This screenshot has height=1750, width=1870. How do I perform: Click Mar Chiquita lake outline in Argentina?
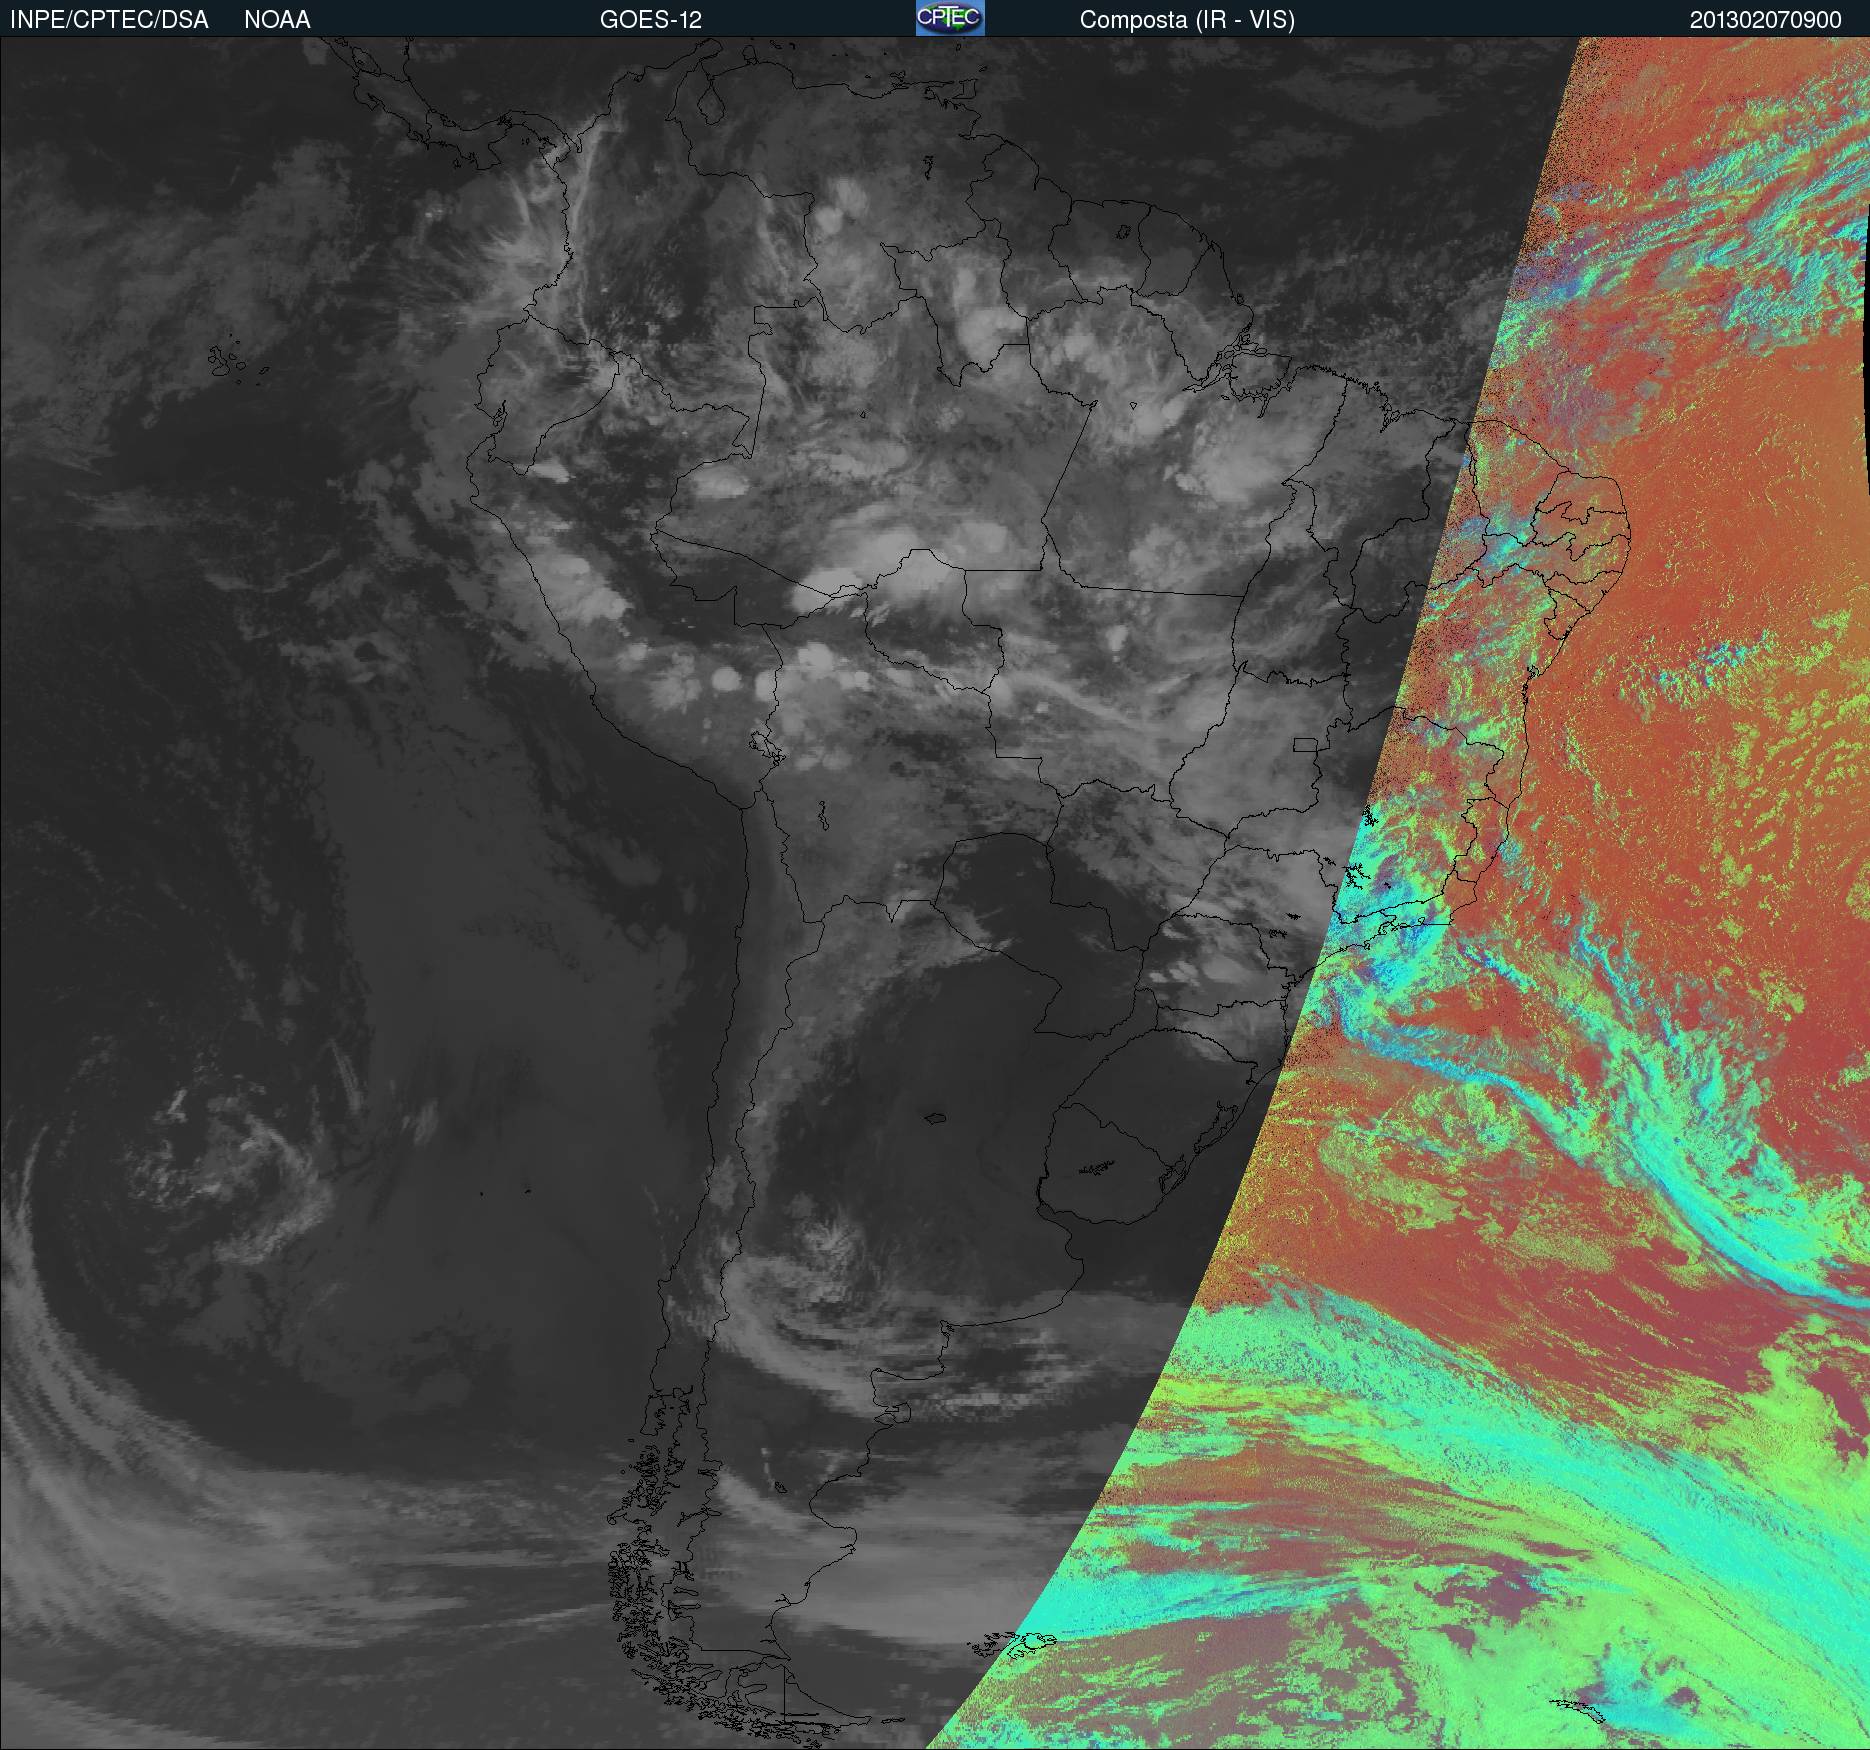[x=935, y=1118]
